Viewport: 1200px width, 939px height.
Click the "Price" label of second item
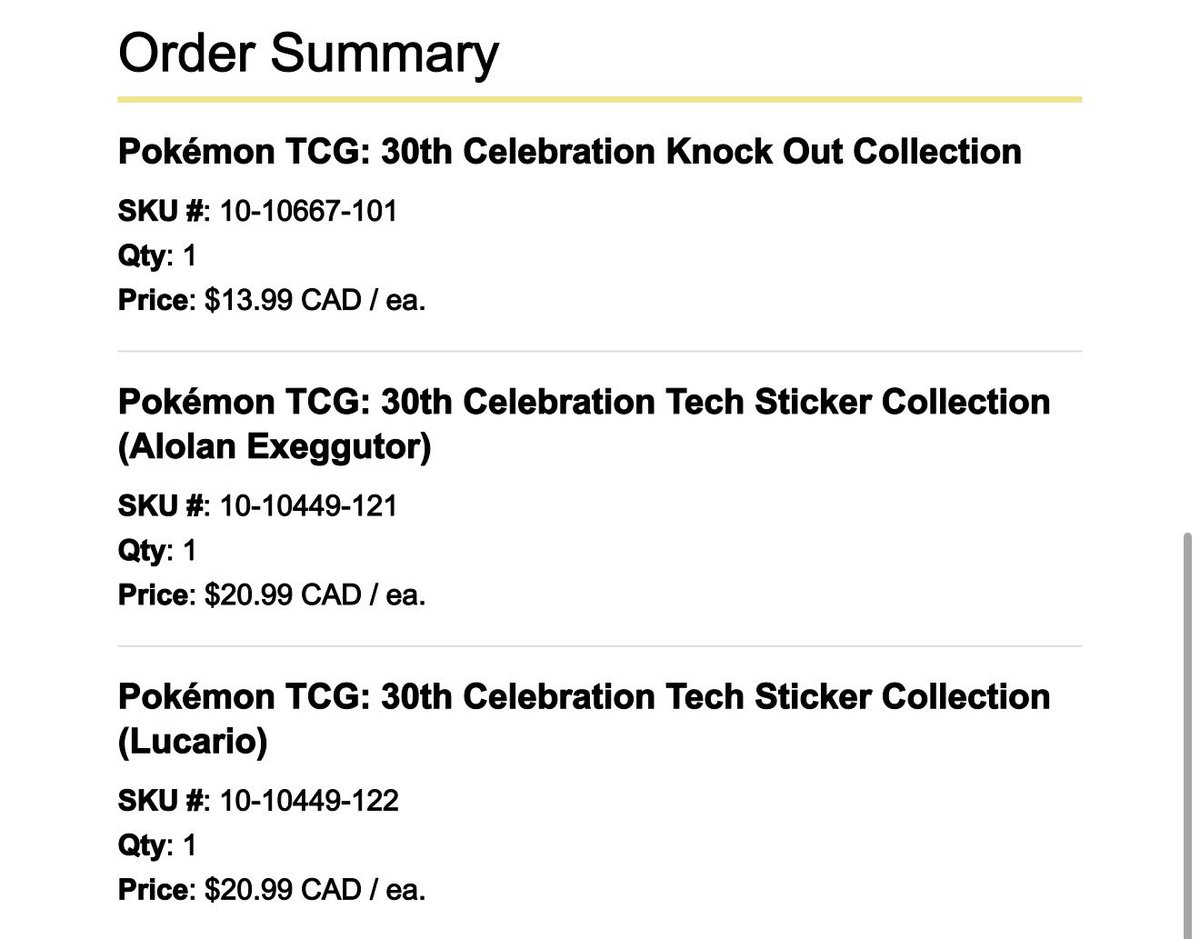click(x=153, y=595)
